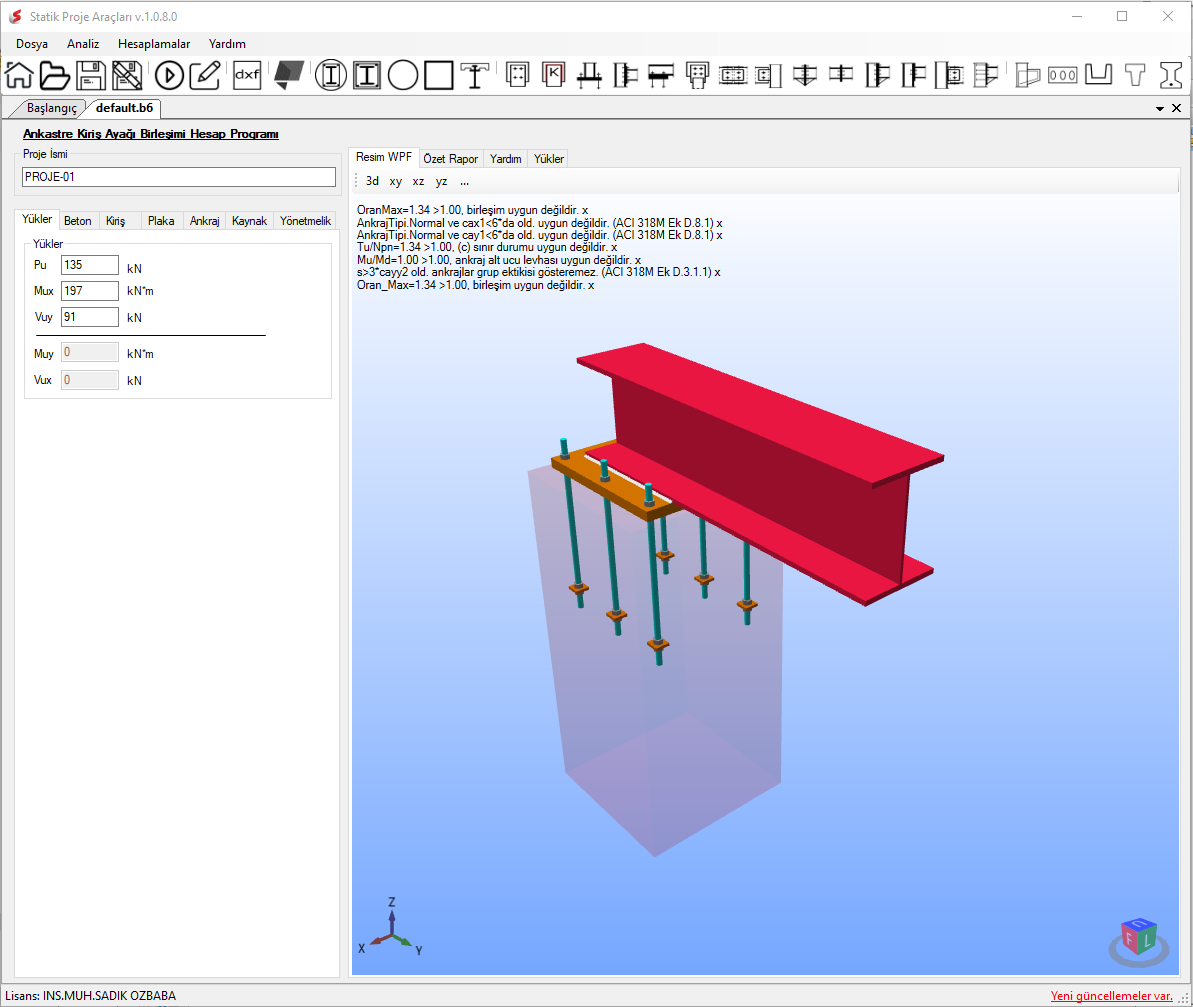Open the Özet Rapor tab
This screenshot has height=1007, width=1193.
[x=450, y=159]
